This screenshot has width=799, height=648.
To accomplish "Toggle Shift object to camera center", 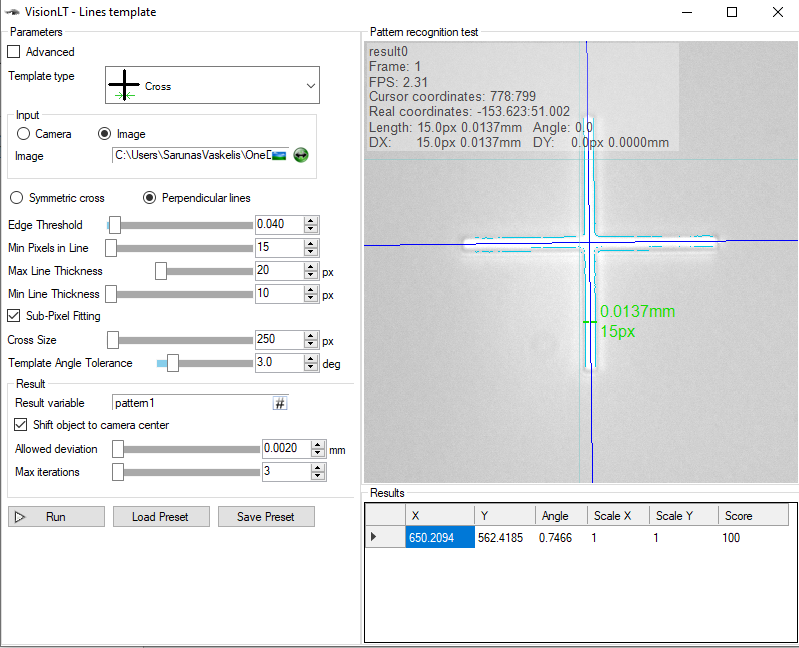I will coord(22,425).
